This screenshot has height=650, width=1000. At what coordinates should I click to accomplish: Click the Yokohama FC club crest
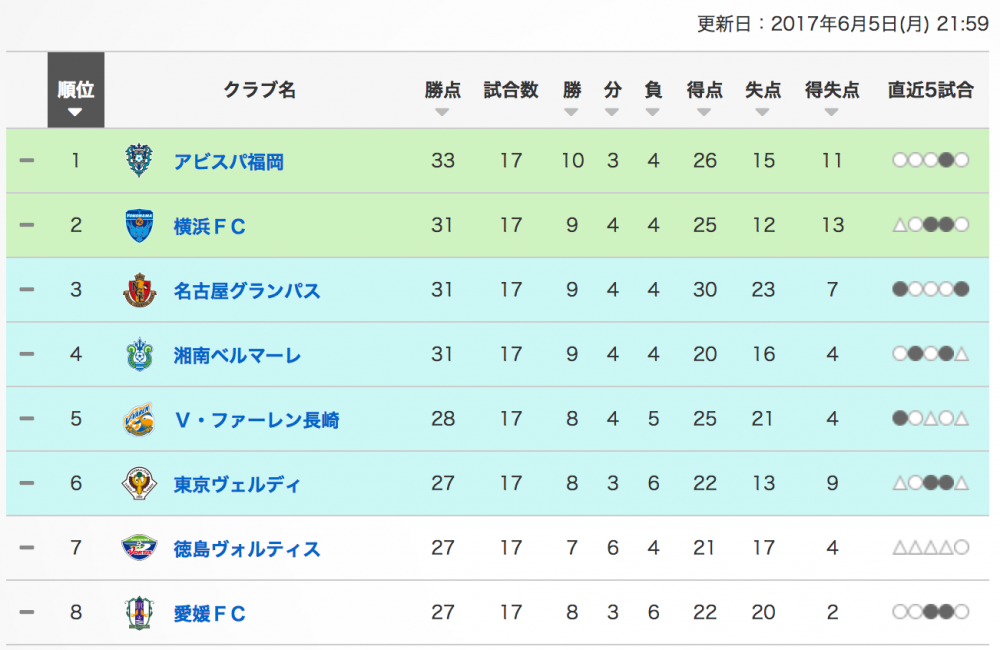point(139,225)
